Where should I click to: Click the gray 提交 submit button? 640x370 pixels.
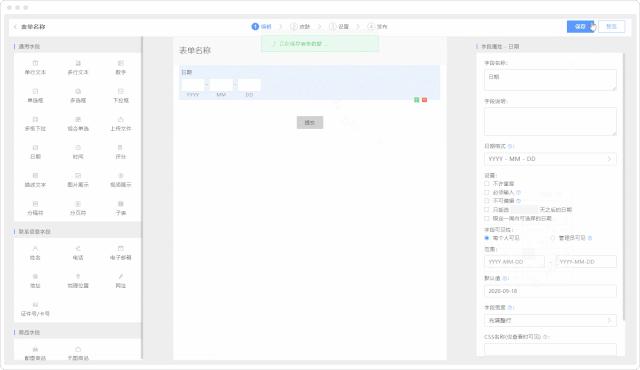[310, 122]
